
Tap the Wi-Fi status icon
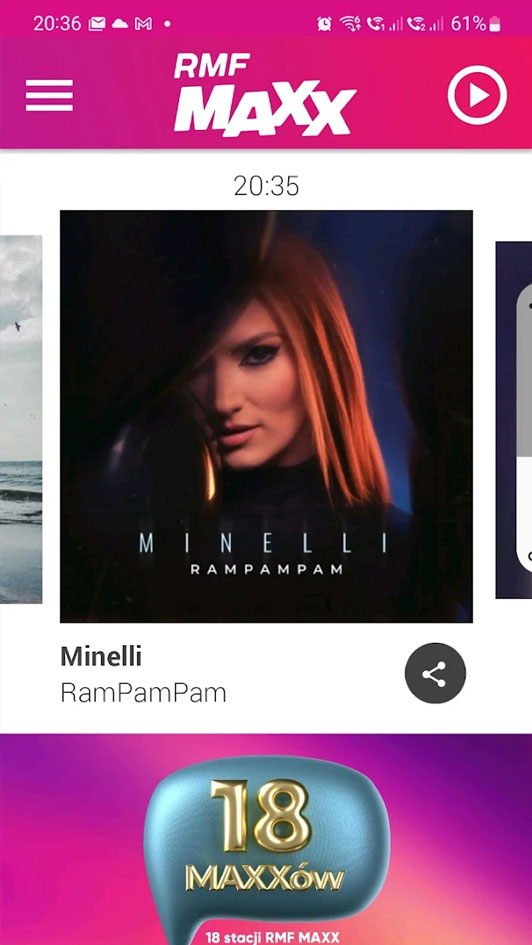coord(350,24)
